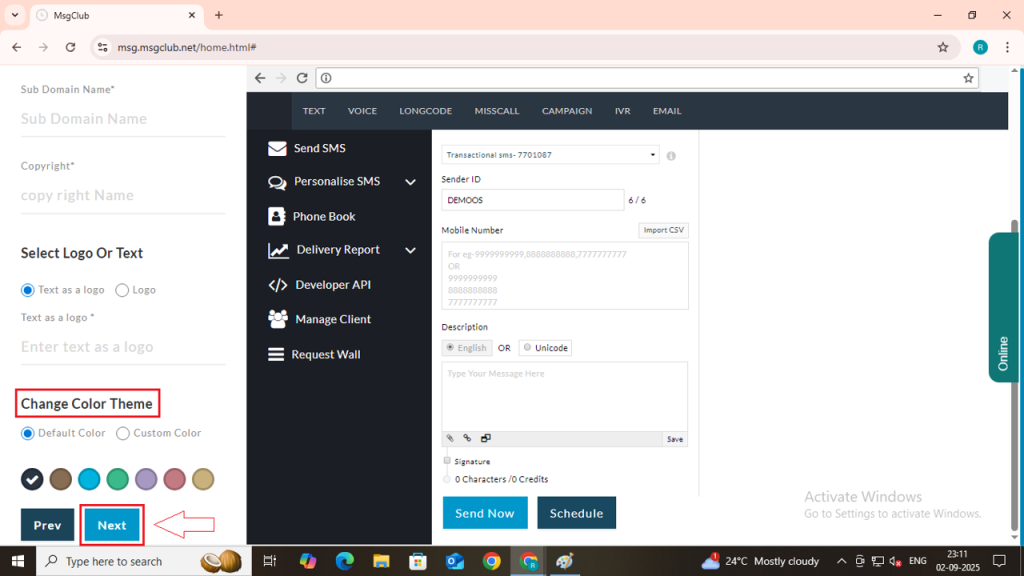Launch Microsoft Edge from taskbar
The width and height of the screenshot is (1024, 576).
344,561
